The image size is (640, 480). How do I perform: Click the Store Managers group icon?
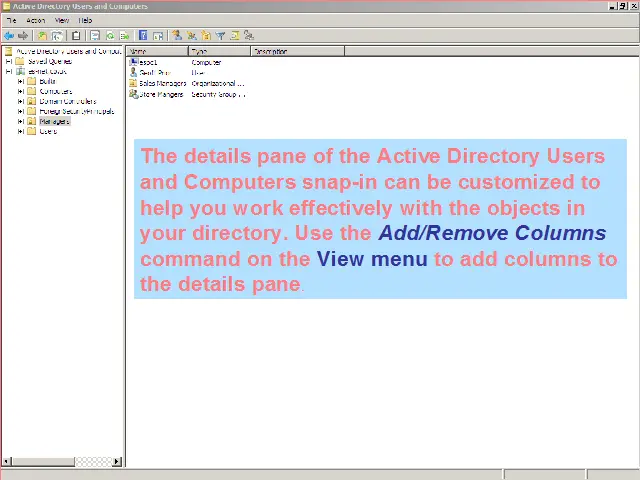(133, 94)
